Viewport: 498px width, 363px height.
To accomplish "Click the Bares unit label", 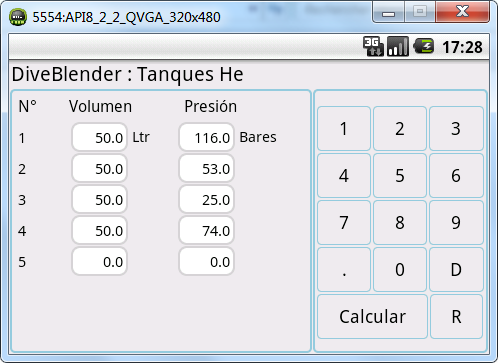I will [x=258, y=137].
